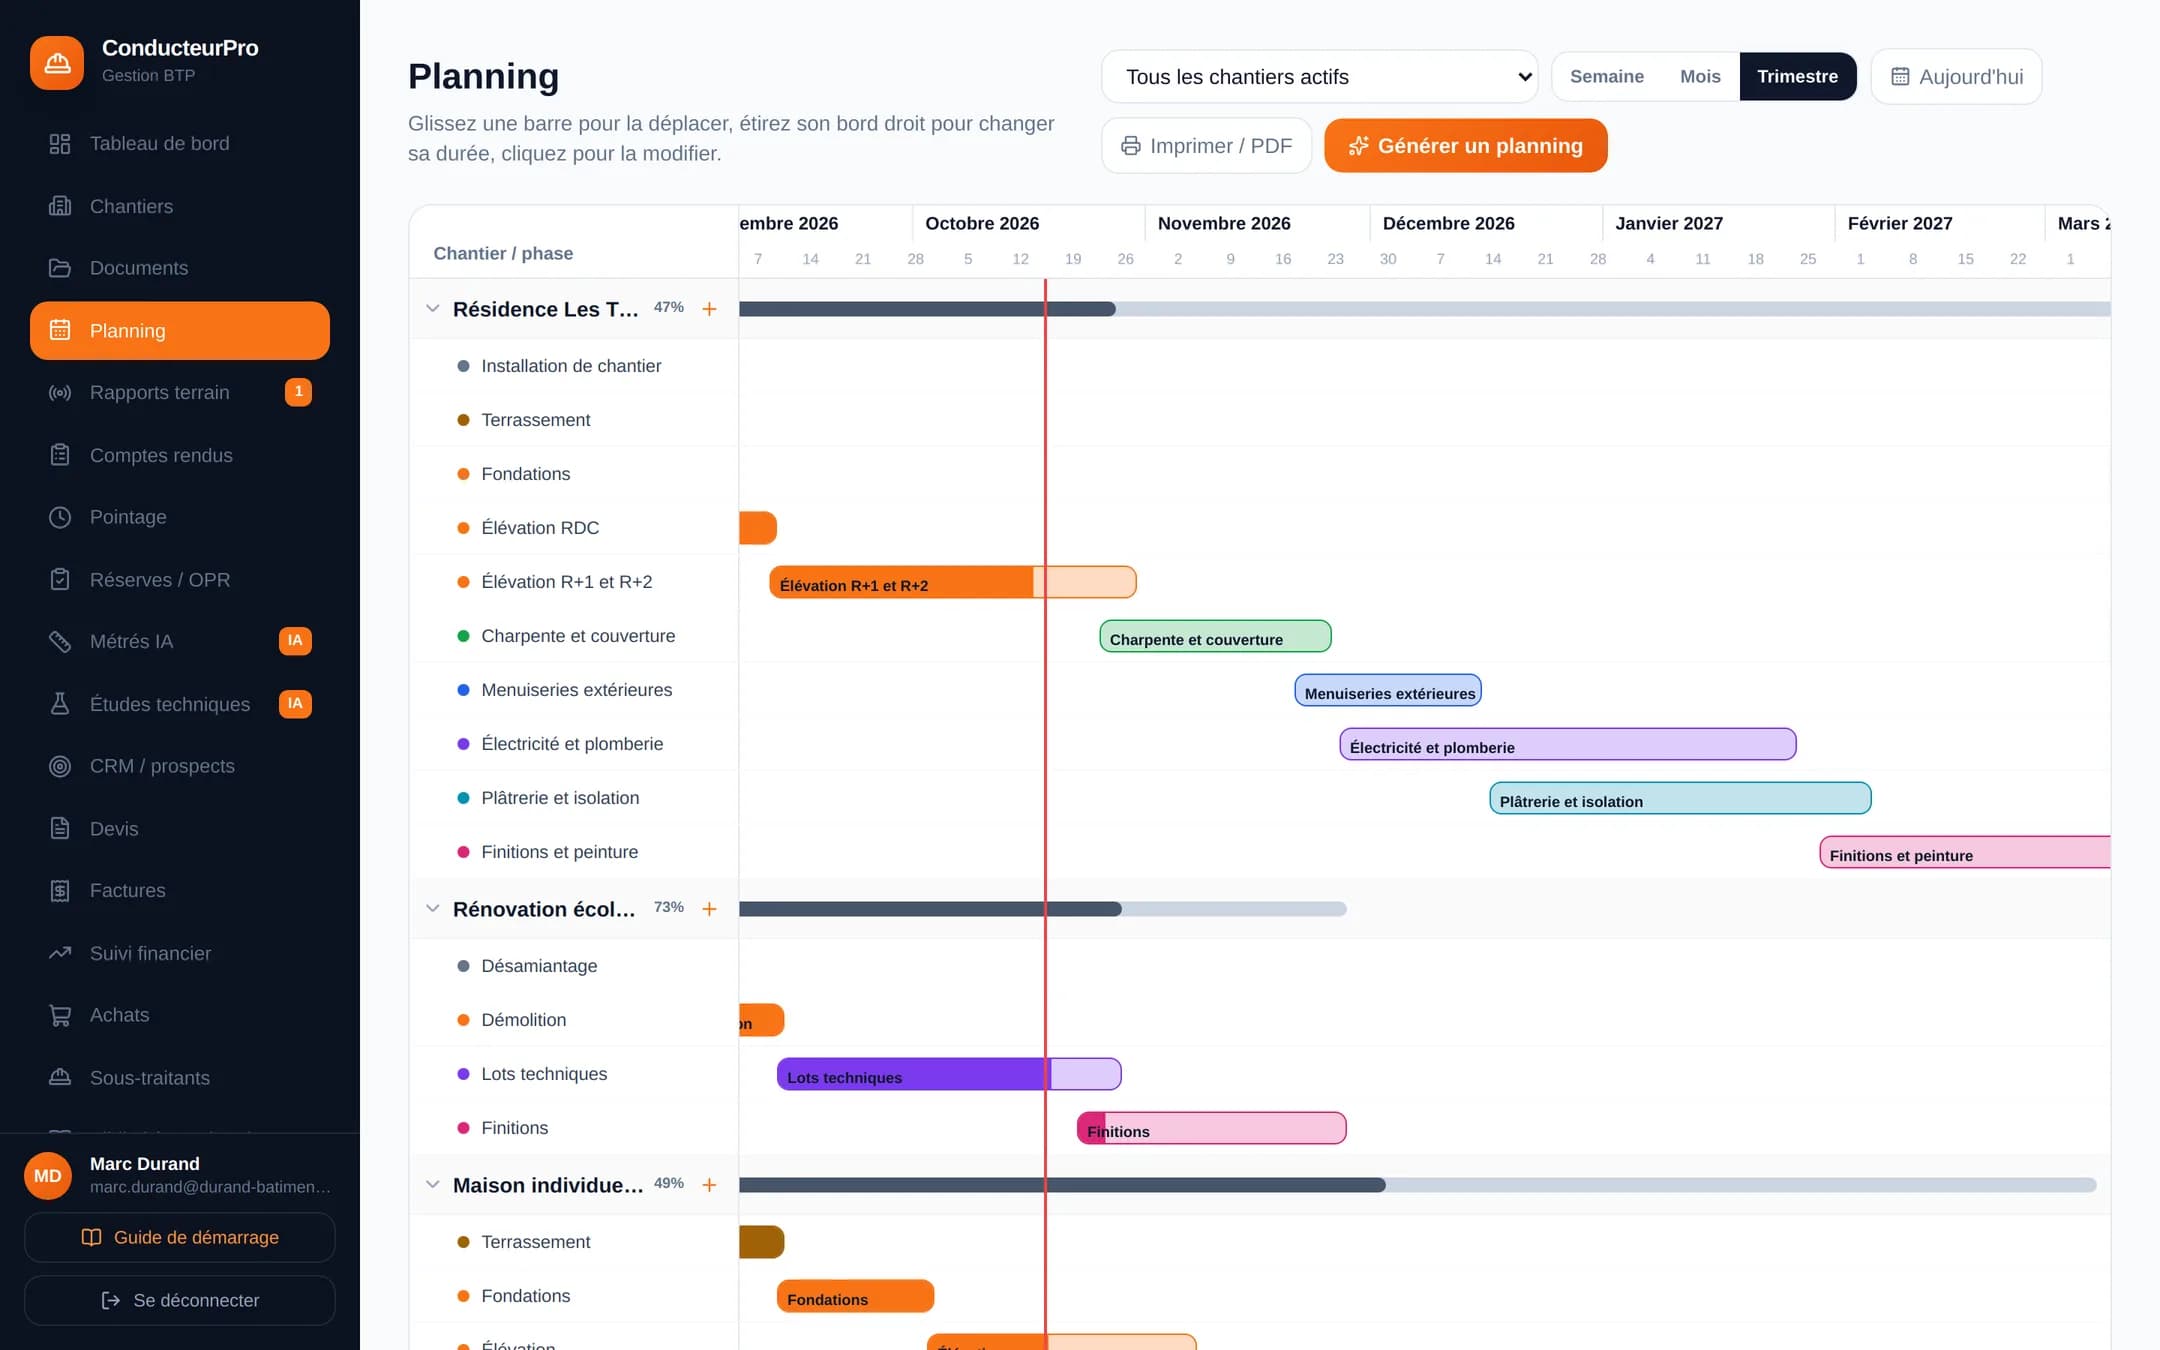Screen dimensions: 2160x1350
Task: Open Suivi financier in sidebar
Action: click(180, 953)
